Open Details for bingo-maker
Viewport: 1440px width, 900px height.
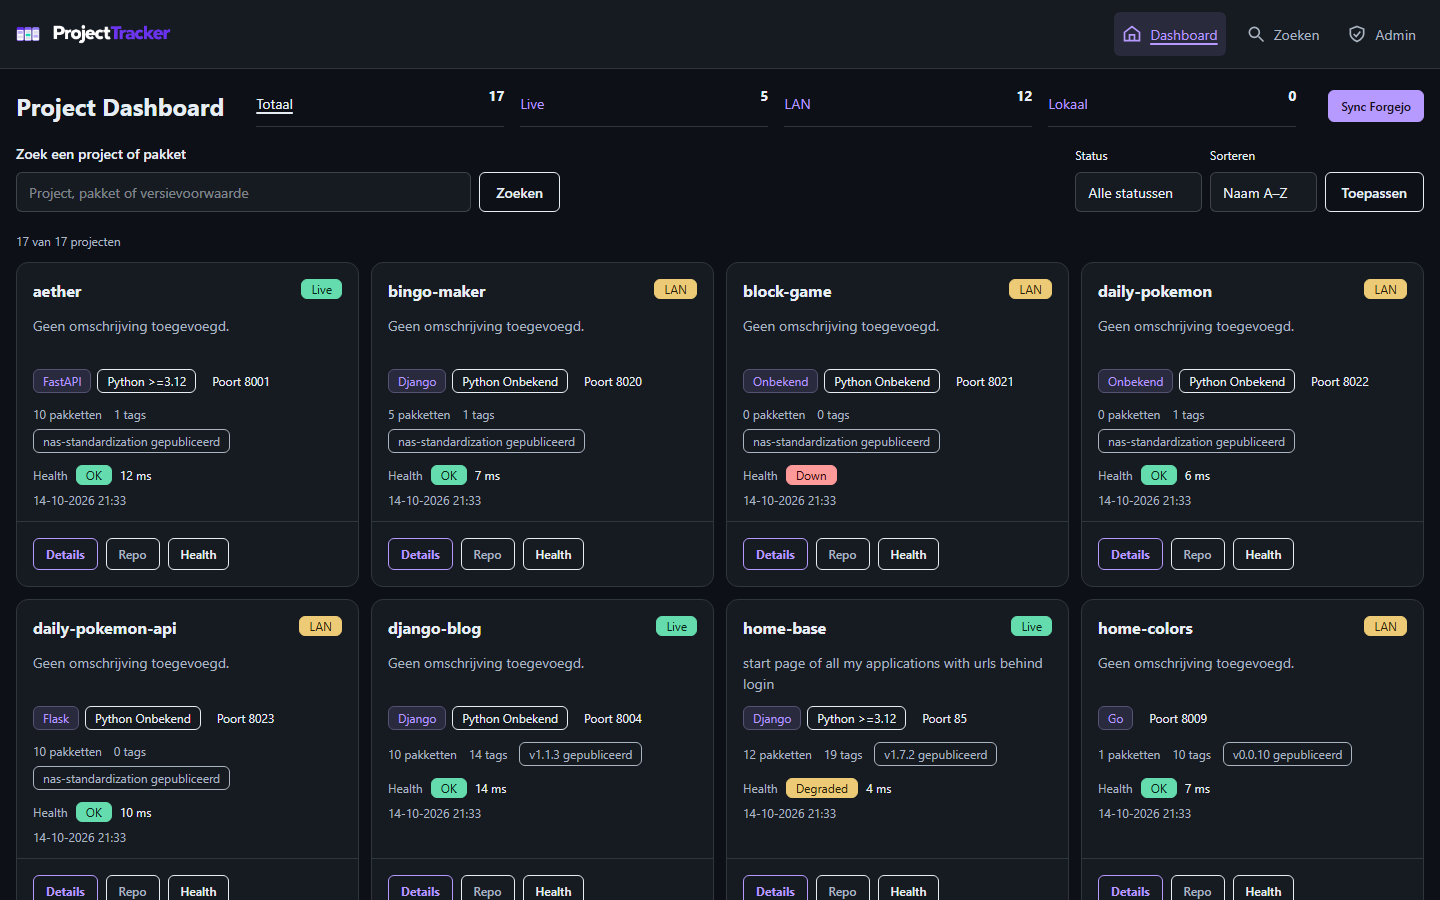tap(420, 554)
